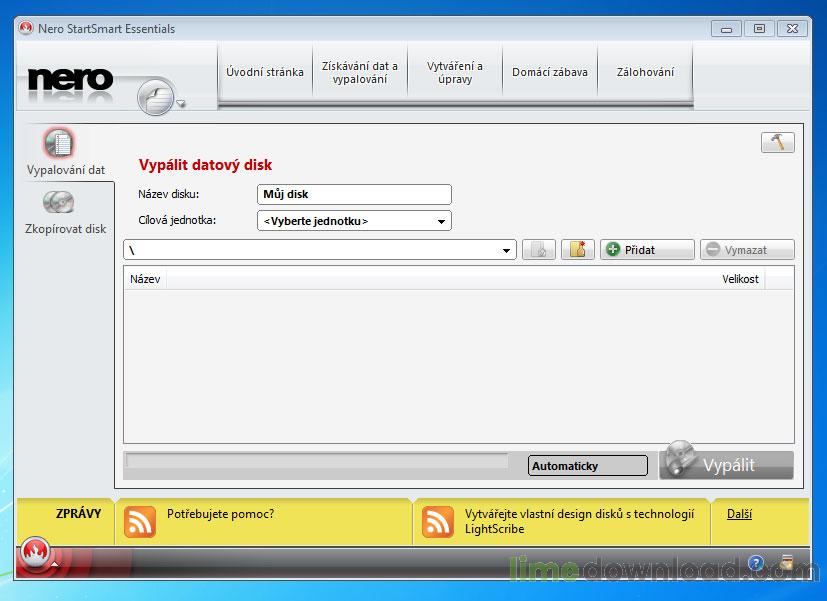Screen dimensions: 827x601
Task: Click the Název disku input field
Action: click(354, 194)
